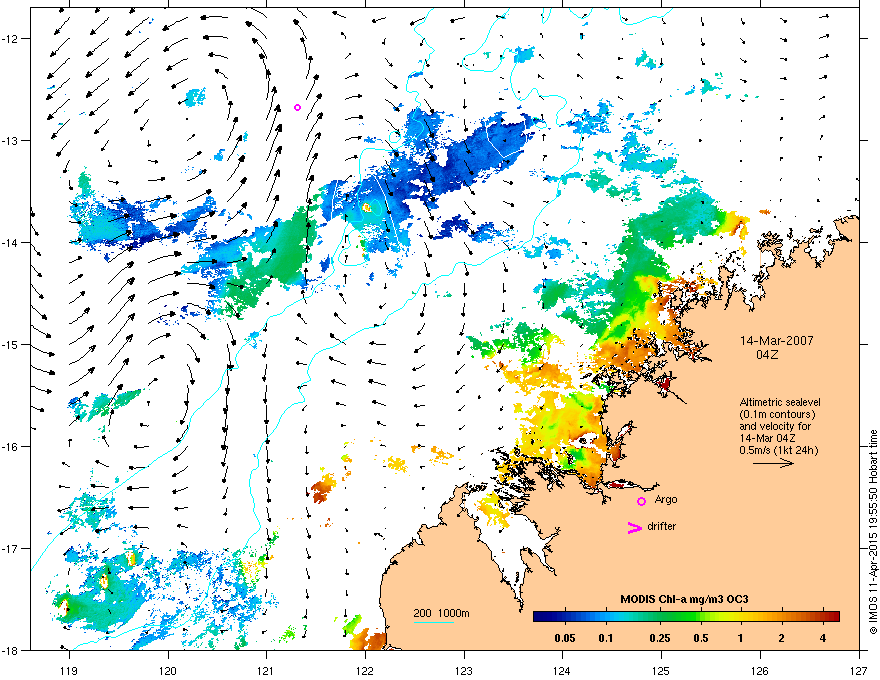Screen dimensions: 880x680
Task: Click the Argo legend circle symbol
Action: pos(641,501)
